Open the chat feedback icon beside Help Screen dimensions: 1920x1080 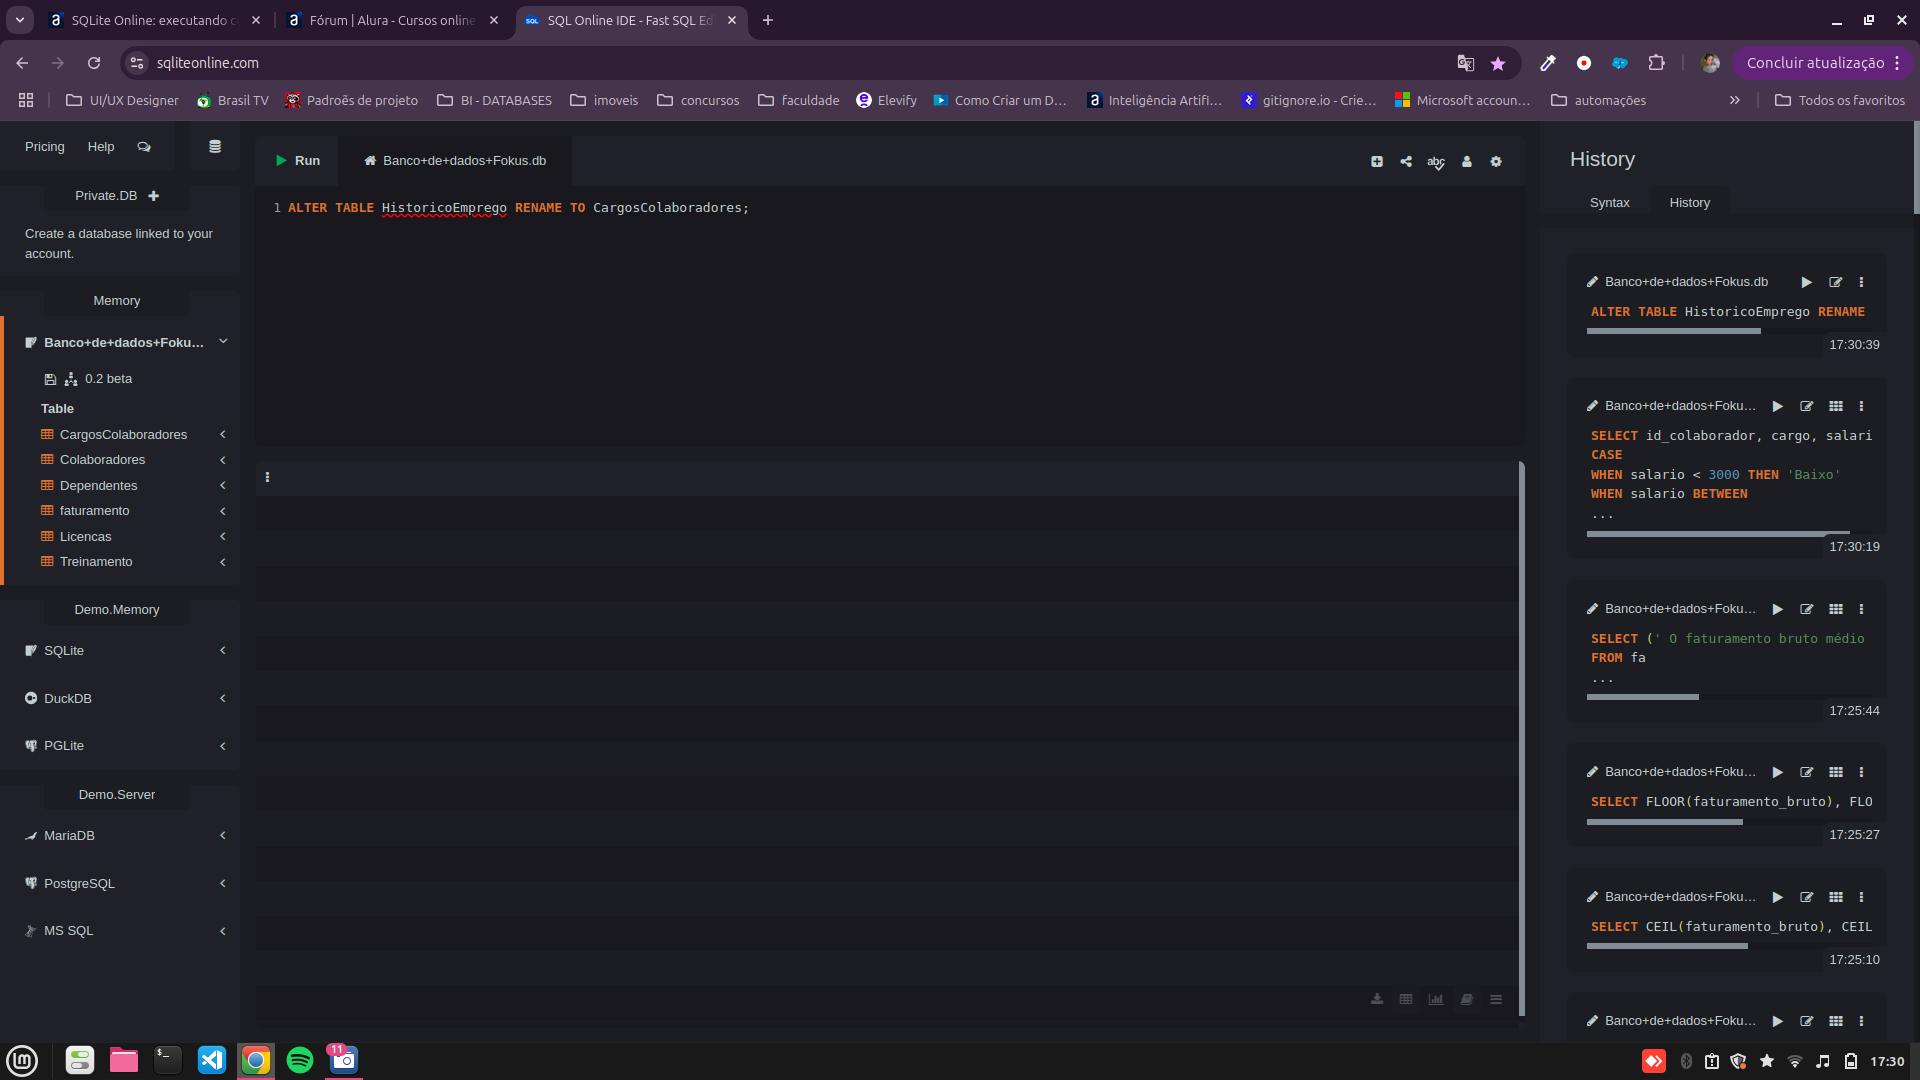coord(144,147)
